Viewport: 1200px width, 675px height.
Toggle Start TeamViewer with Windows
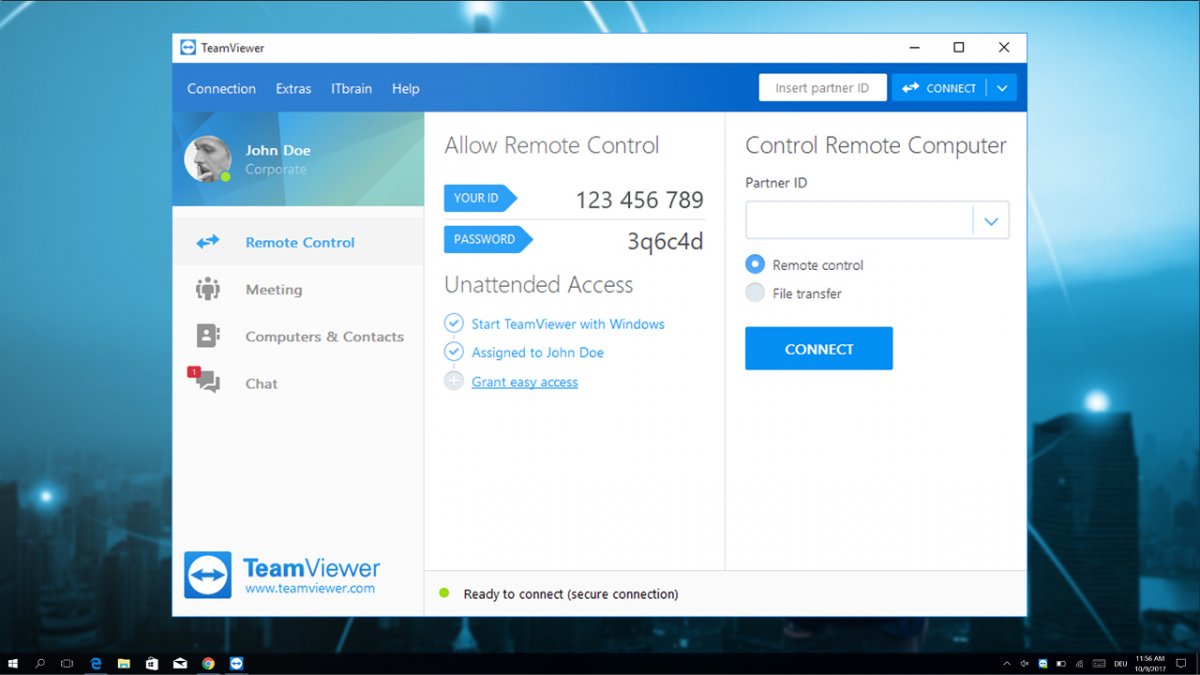coord(453,323)
